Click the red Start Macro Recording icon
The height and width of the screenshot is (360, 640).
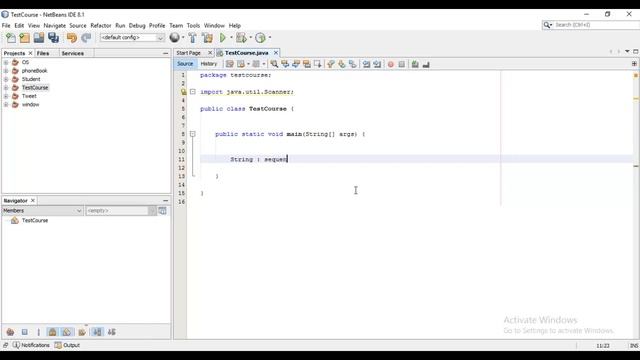click(x=391, y=64)
